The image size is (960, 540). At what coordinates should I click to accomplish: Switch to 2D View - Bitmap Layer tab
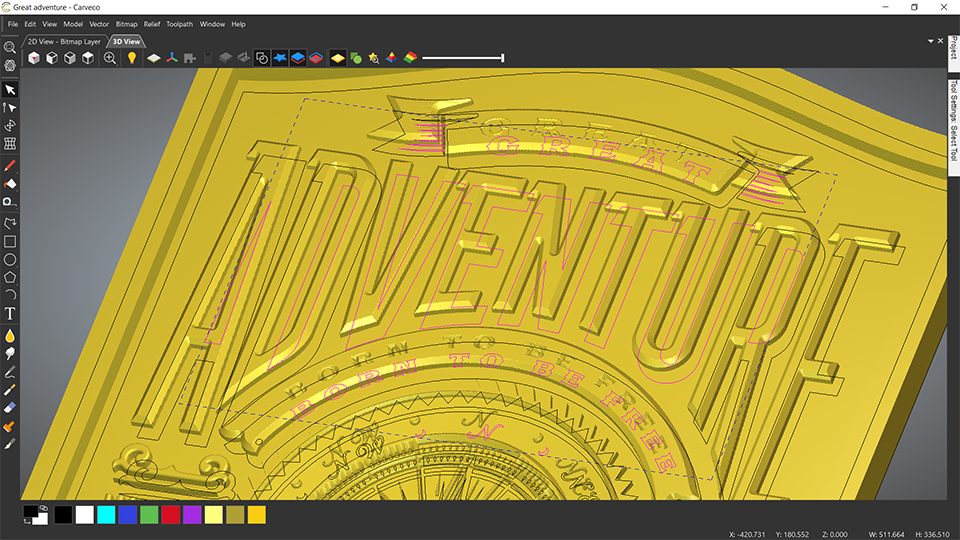(64, 42)
